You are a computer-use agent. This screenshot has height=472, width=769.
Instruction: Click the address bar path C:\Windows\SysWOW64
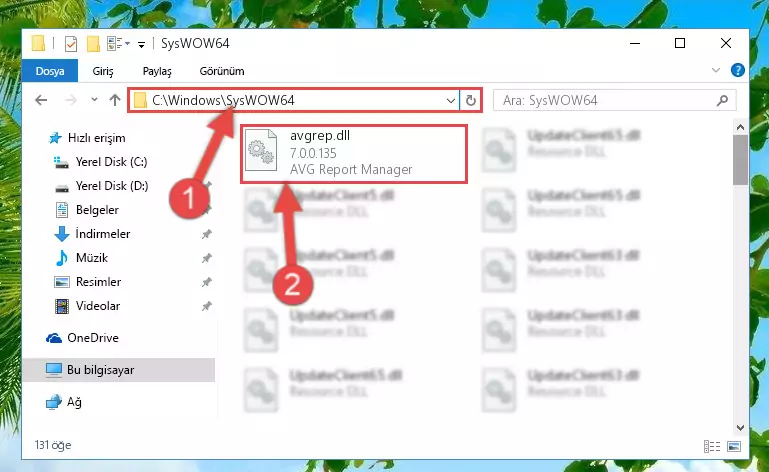click(223, 100)
